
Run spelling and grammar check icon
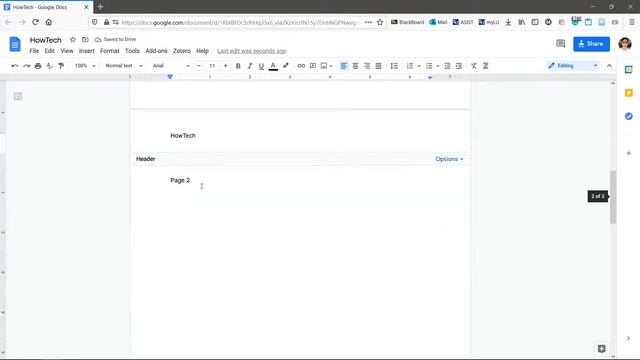point(49,66)
